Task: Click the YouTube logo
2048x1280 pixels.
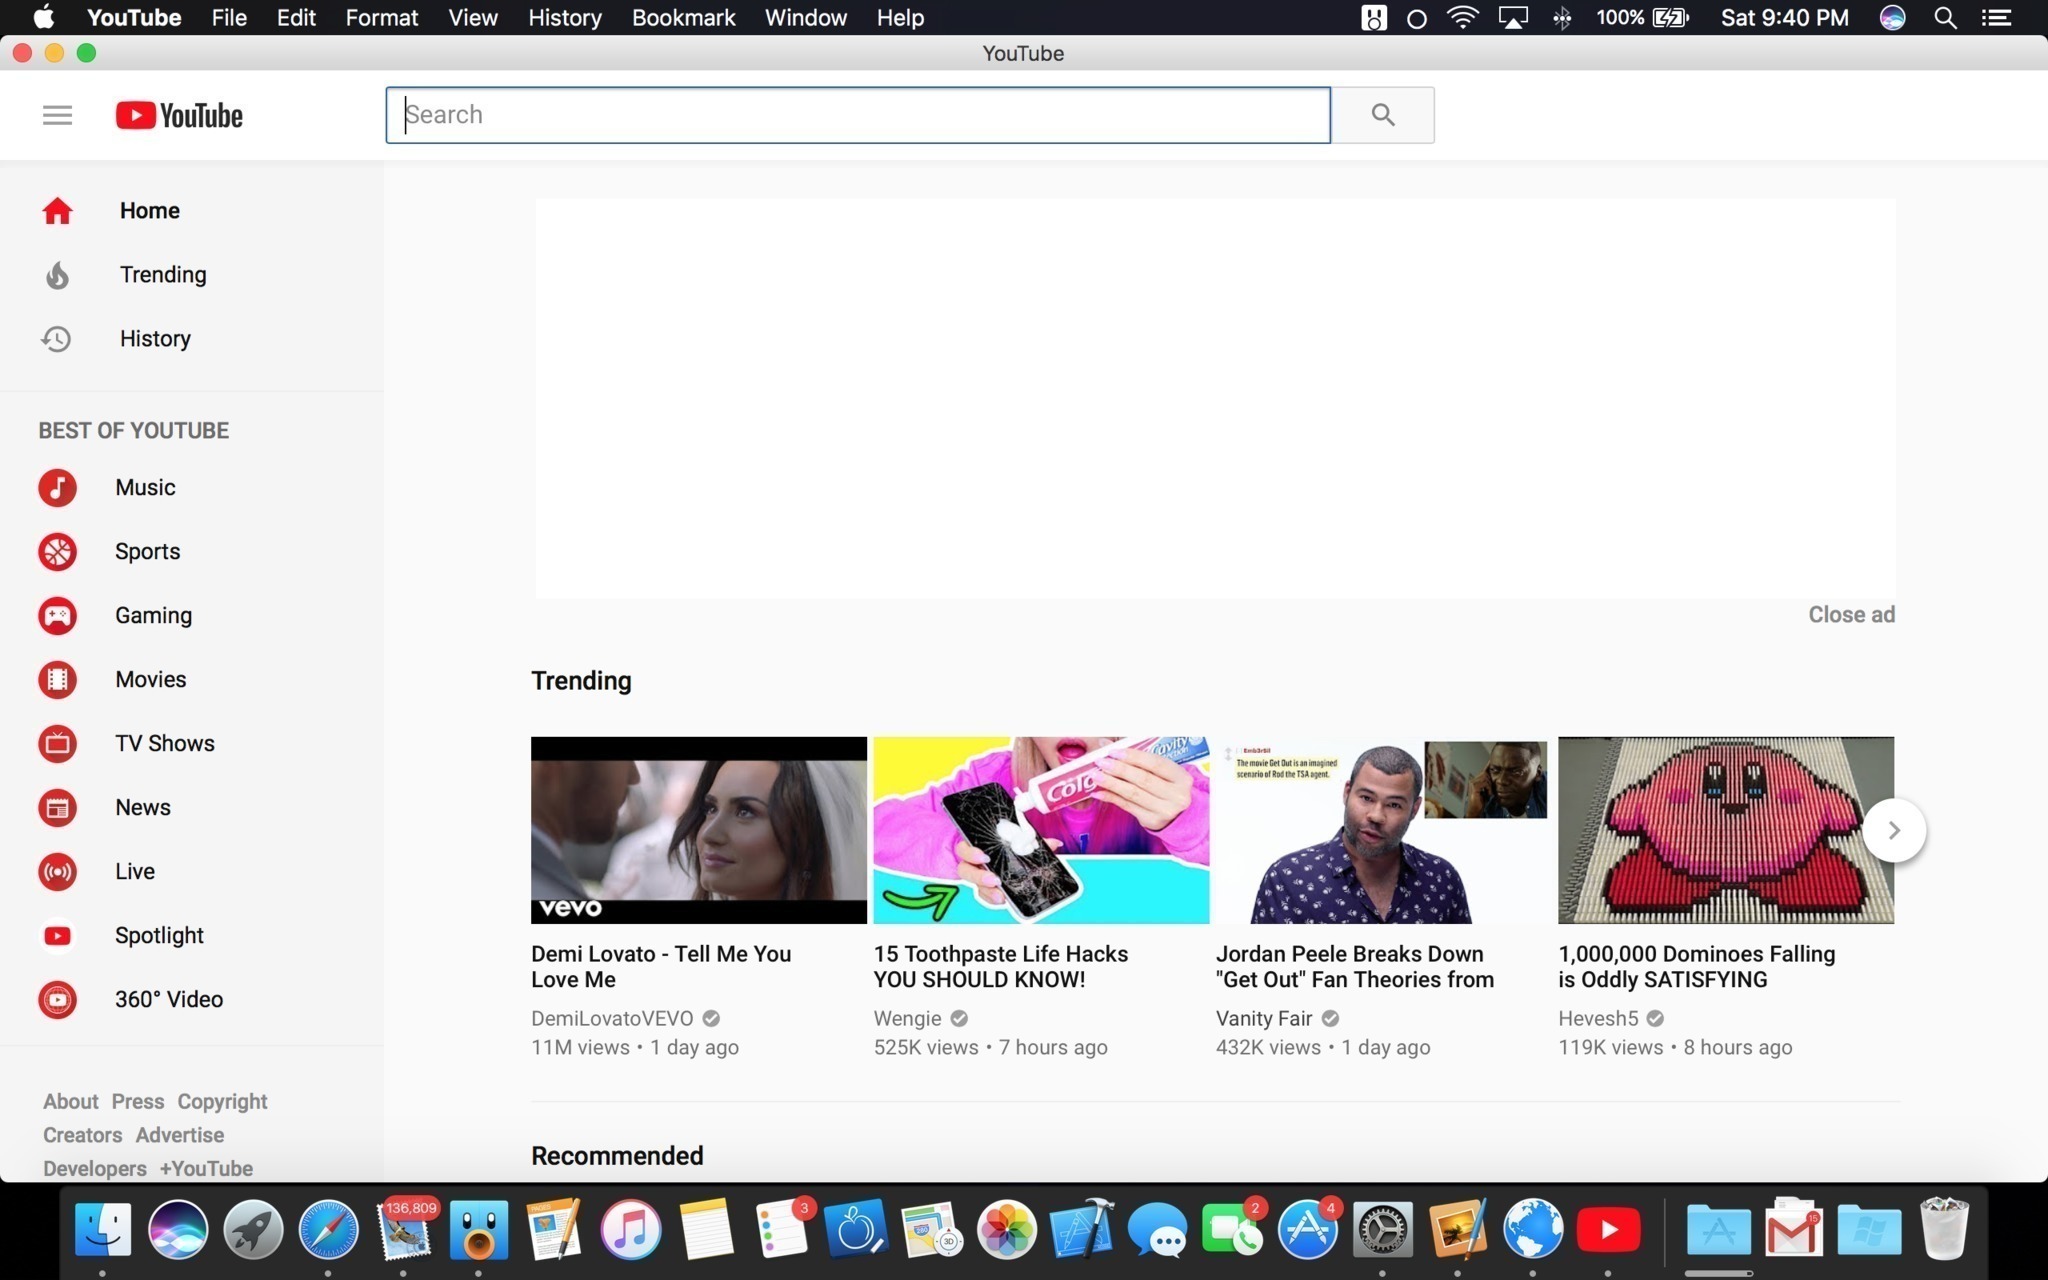Action: [x=179, y=115]
